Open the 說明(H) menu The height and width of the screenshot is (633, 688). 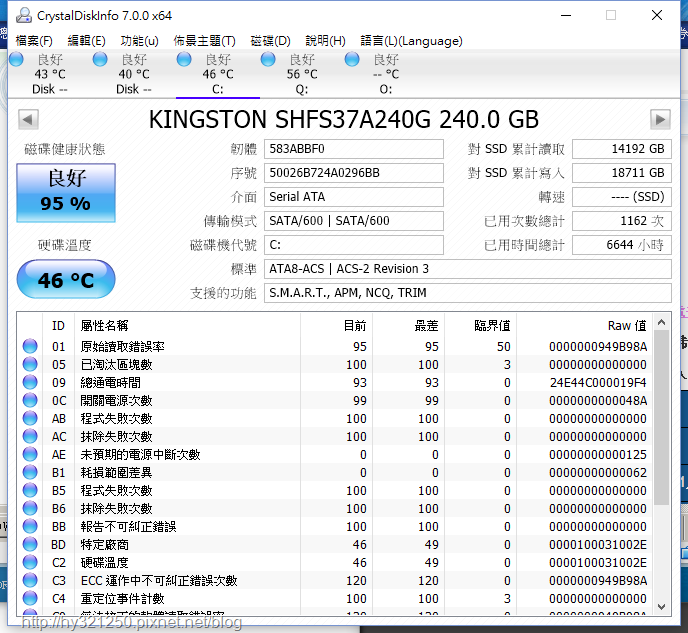click(326, 41)
